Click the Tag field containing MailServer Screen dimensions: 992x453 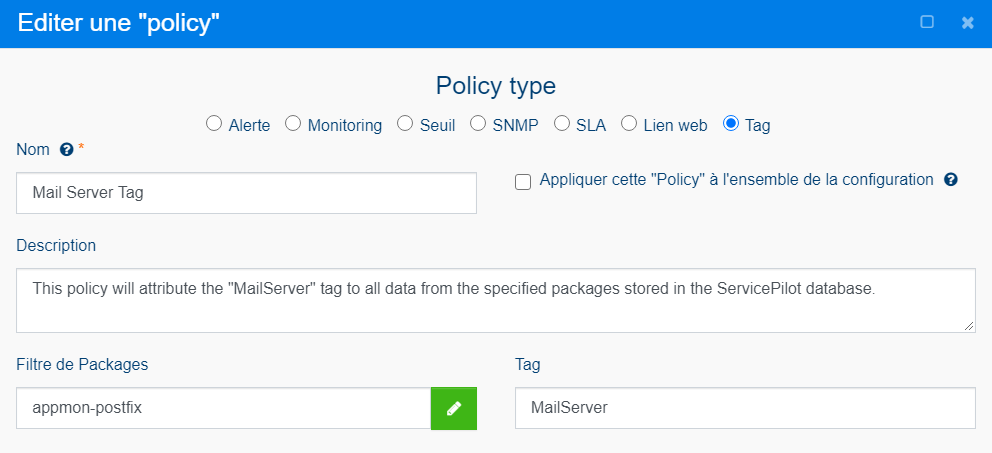click(x=745, y=408)
